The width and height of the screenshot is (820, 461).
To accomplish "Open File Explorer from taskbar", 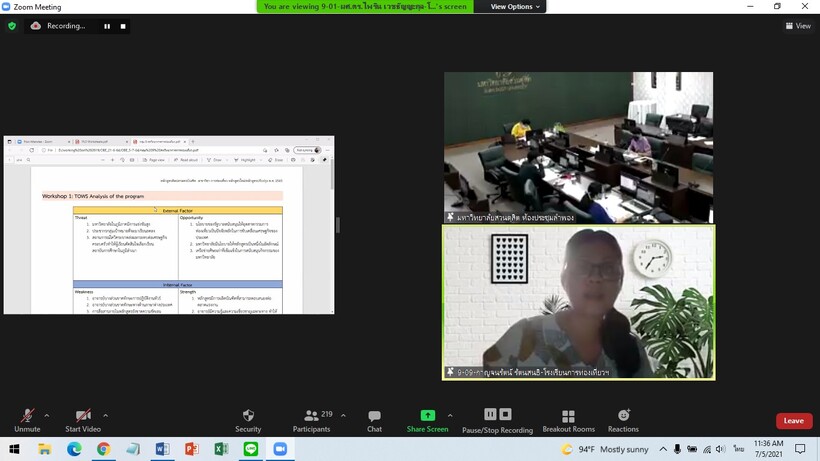I will tap(44, 449).
